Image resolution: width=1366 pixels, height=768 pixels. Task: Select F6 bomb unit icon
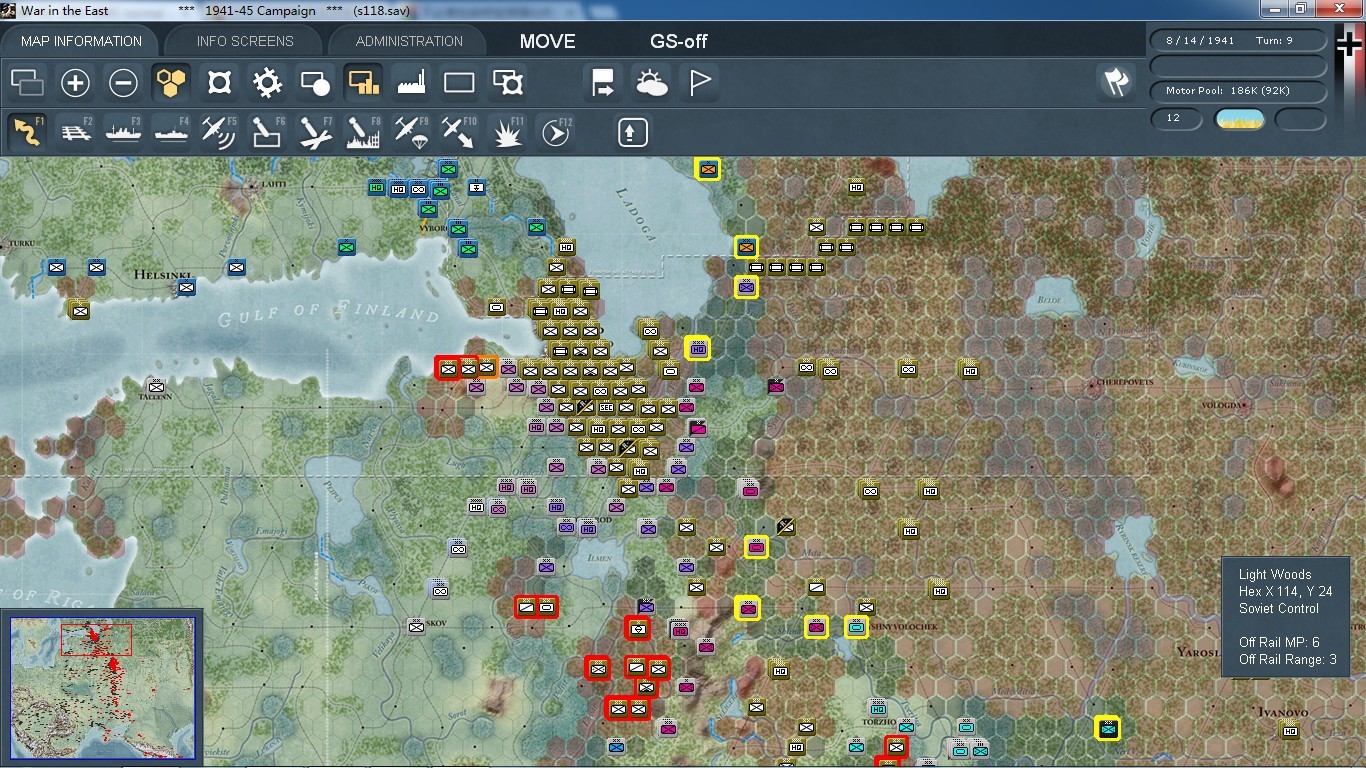tap(267, 132)
